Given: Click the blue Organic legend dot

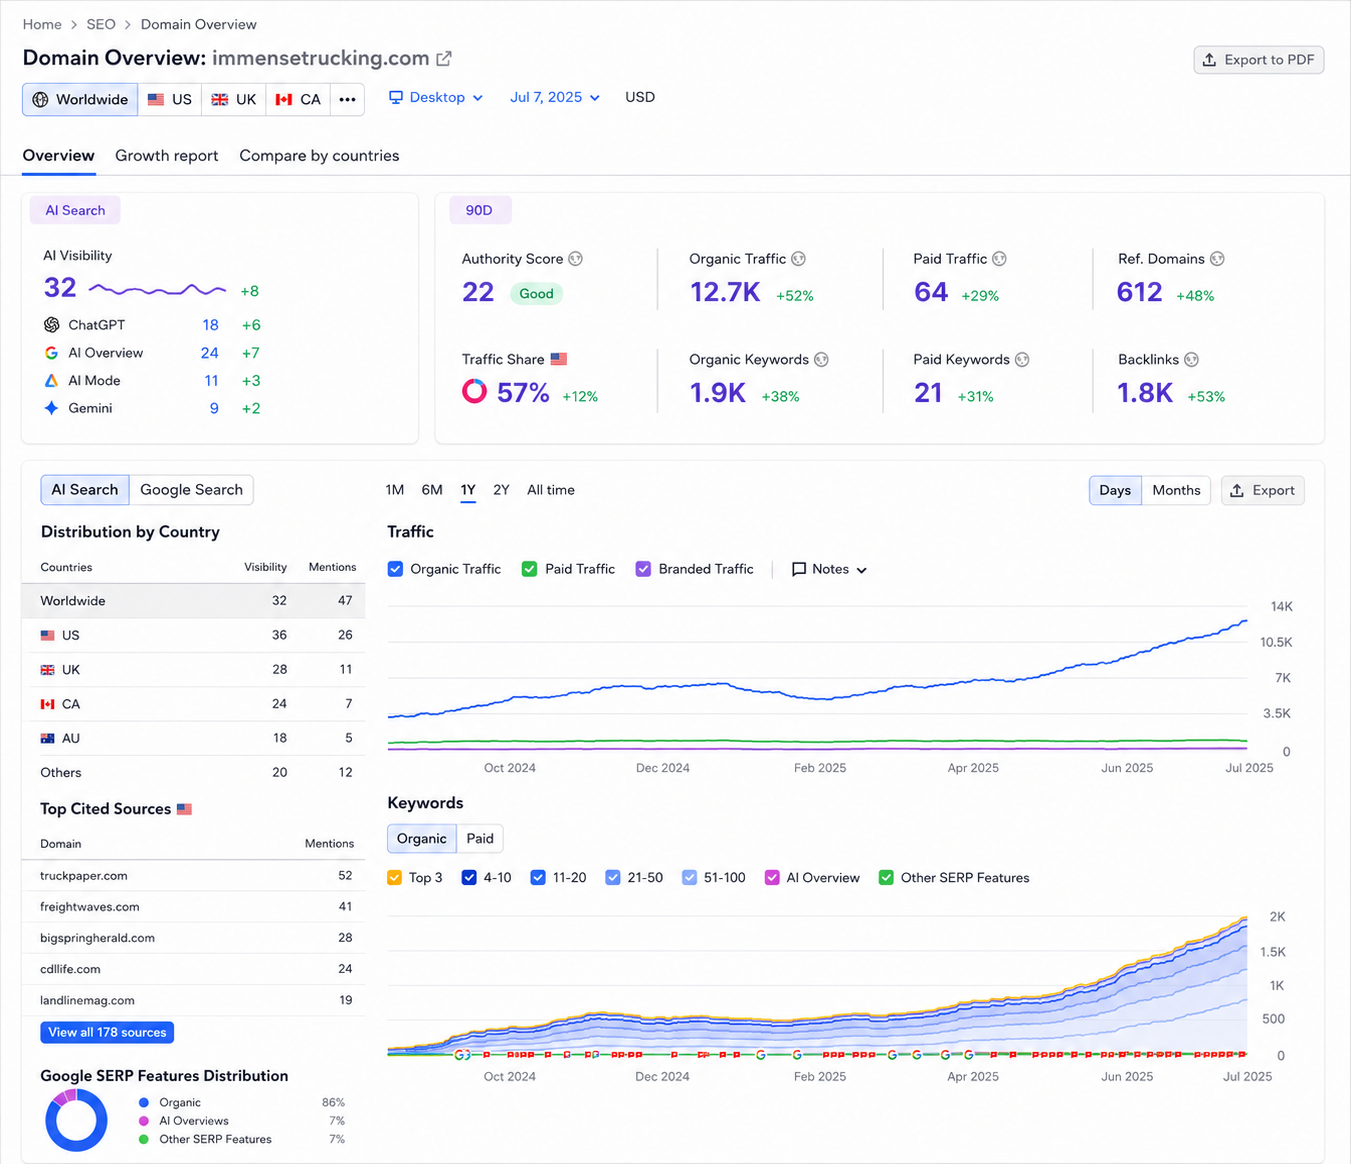Looking at the screenshot, I should 144,1103.
